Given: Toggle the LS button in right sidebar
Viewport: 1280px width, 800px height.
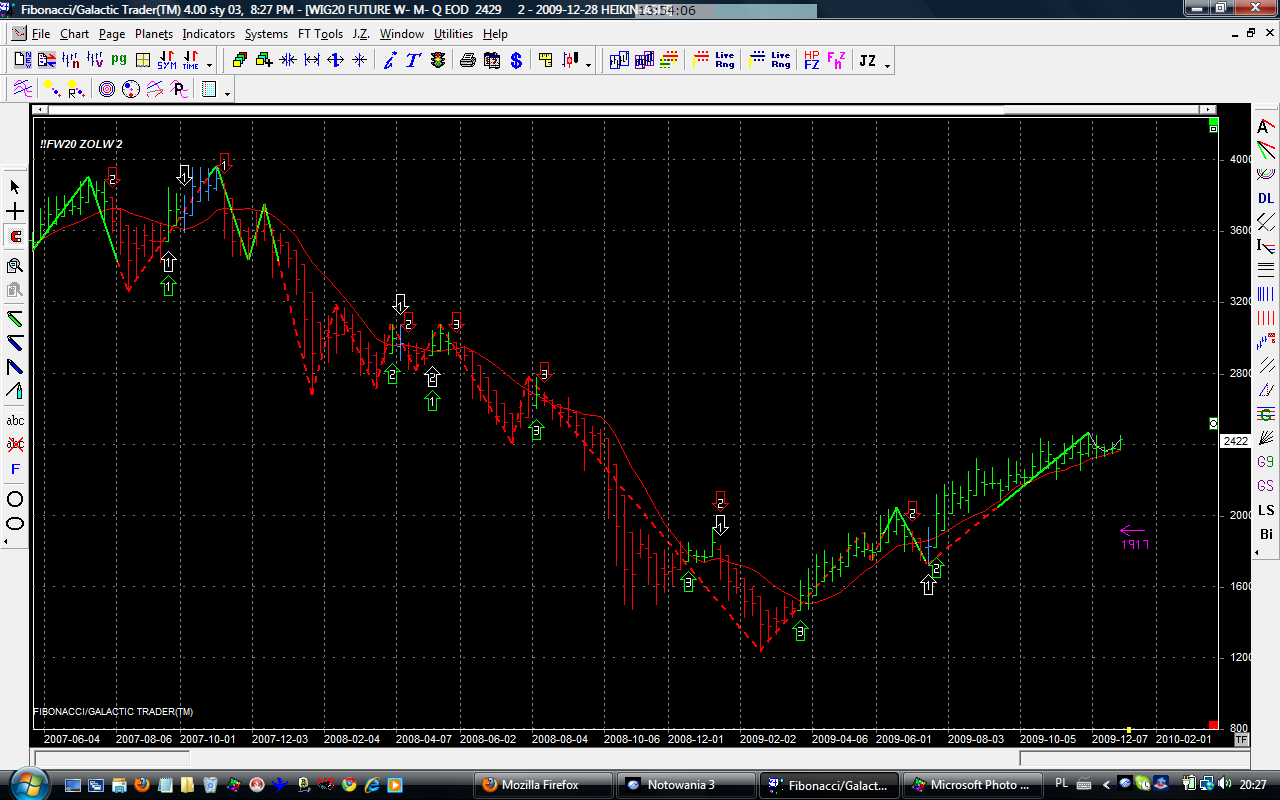Looking at the screenshot, I should [1266, 510].
